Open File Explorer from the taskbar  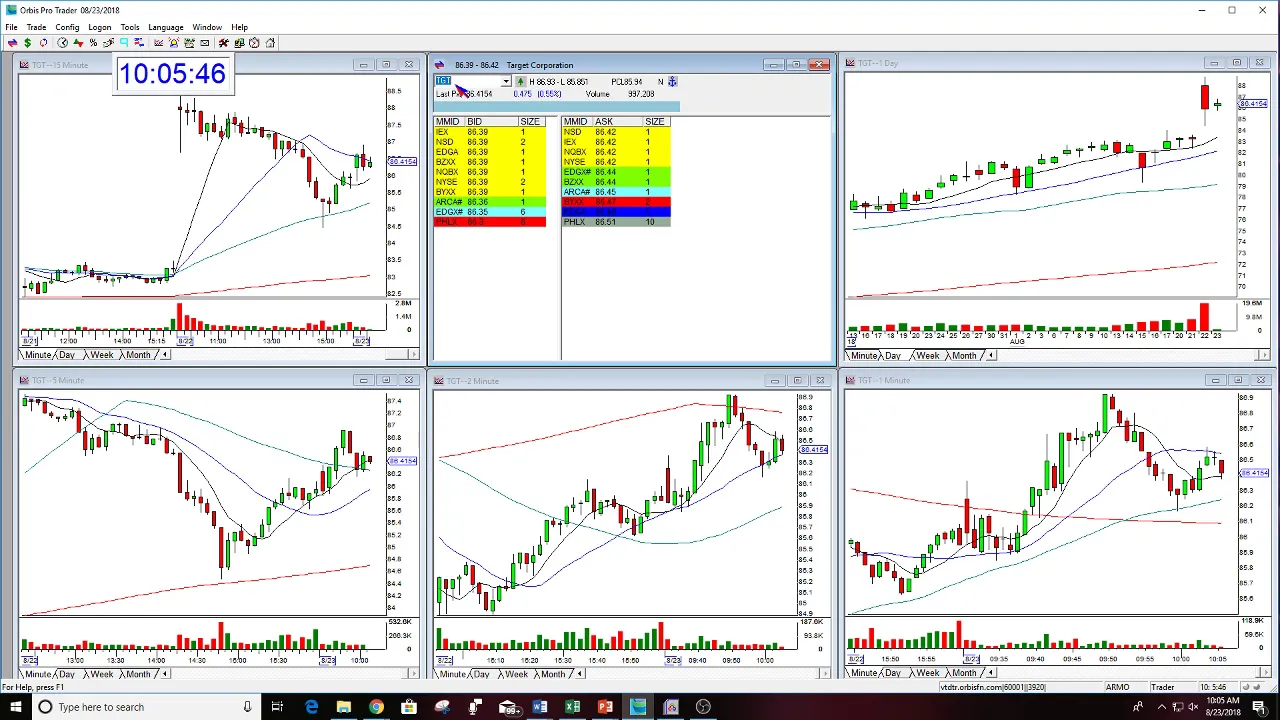coord(344,707)
